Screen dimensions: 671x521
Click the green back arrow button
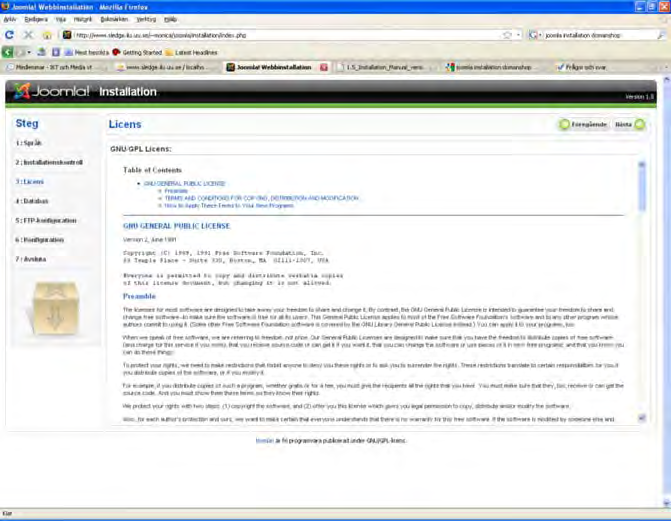pyautogui.click(x=7, y=52)
